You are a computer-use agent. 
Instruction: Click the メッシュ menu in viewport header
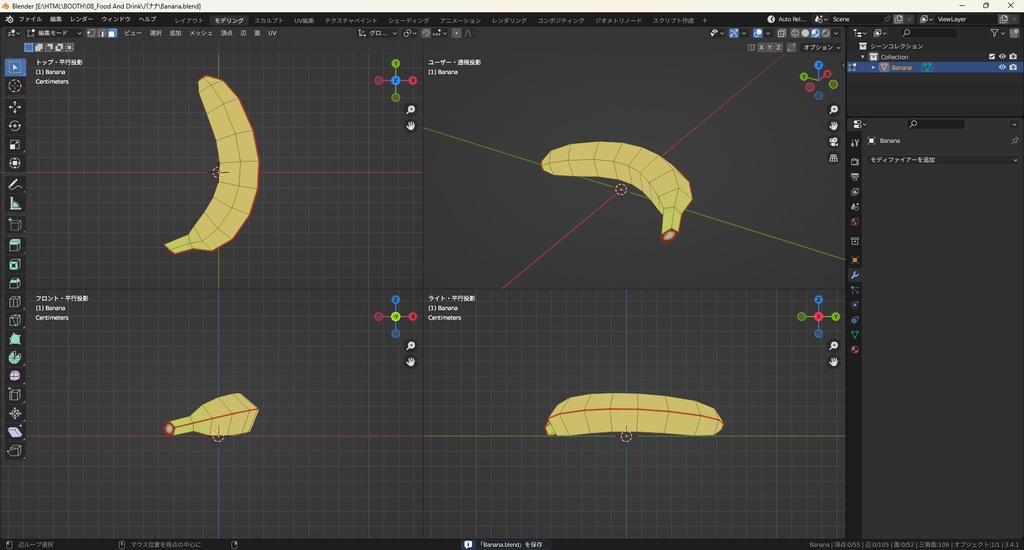(200, 33)
